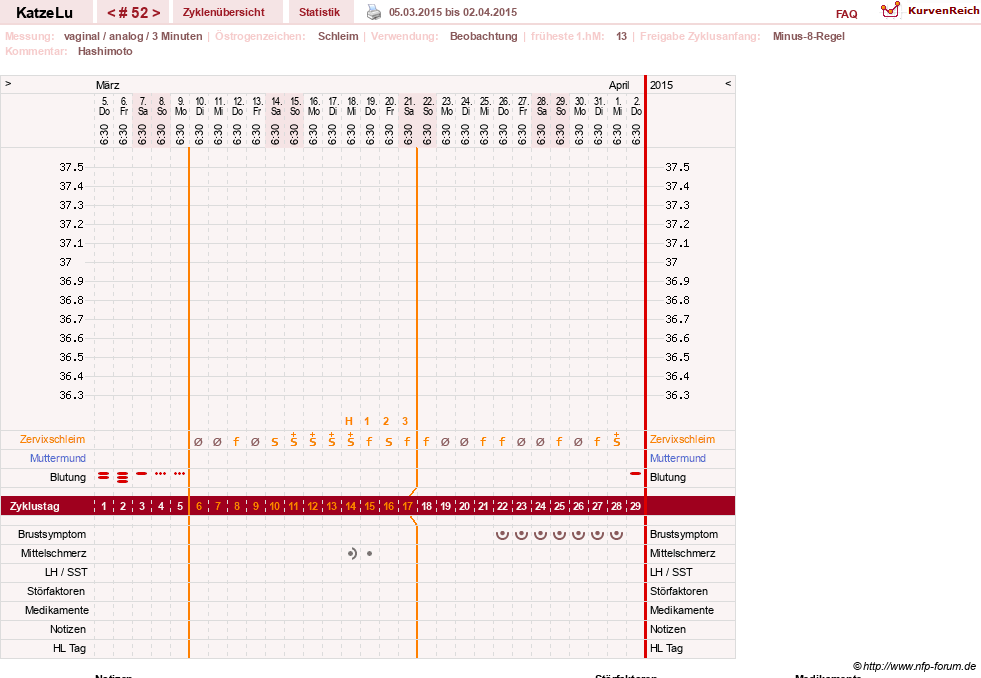Viewport: 981px width, 678px height.
Task: Click the cervical mucus S+ symbol on March 18
Action: [x=350, y=440]
